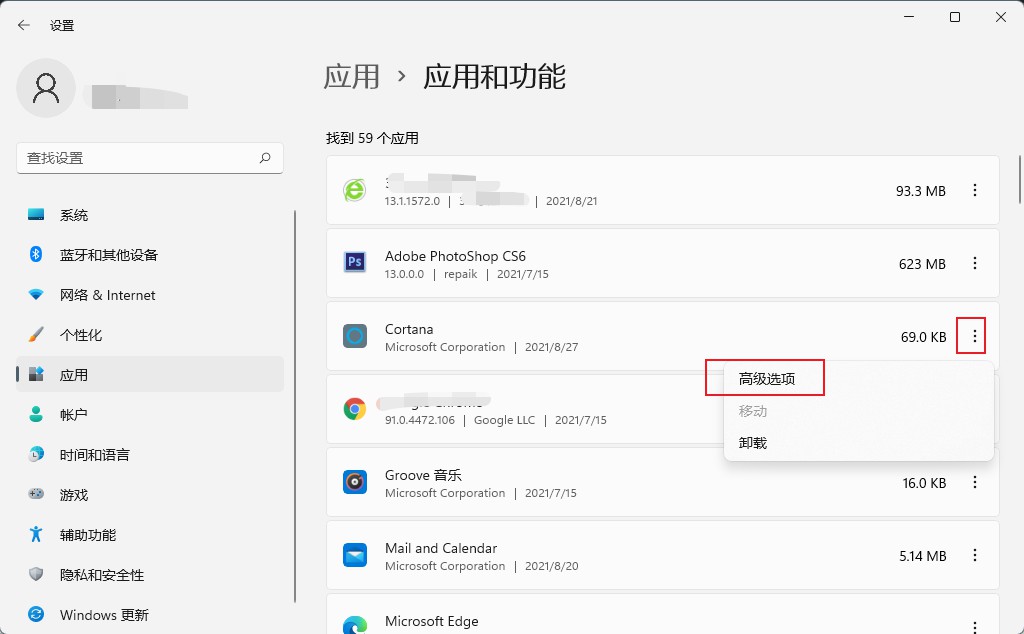This screenshot has width=1024, height=634.
Task: Click the back arrow in Settings
Action: [24, 25]
